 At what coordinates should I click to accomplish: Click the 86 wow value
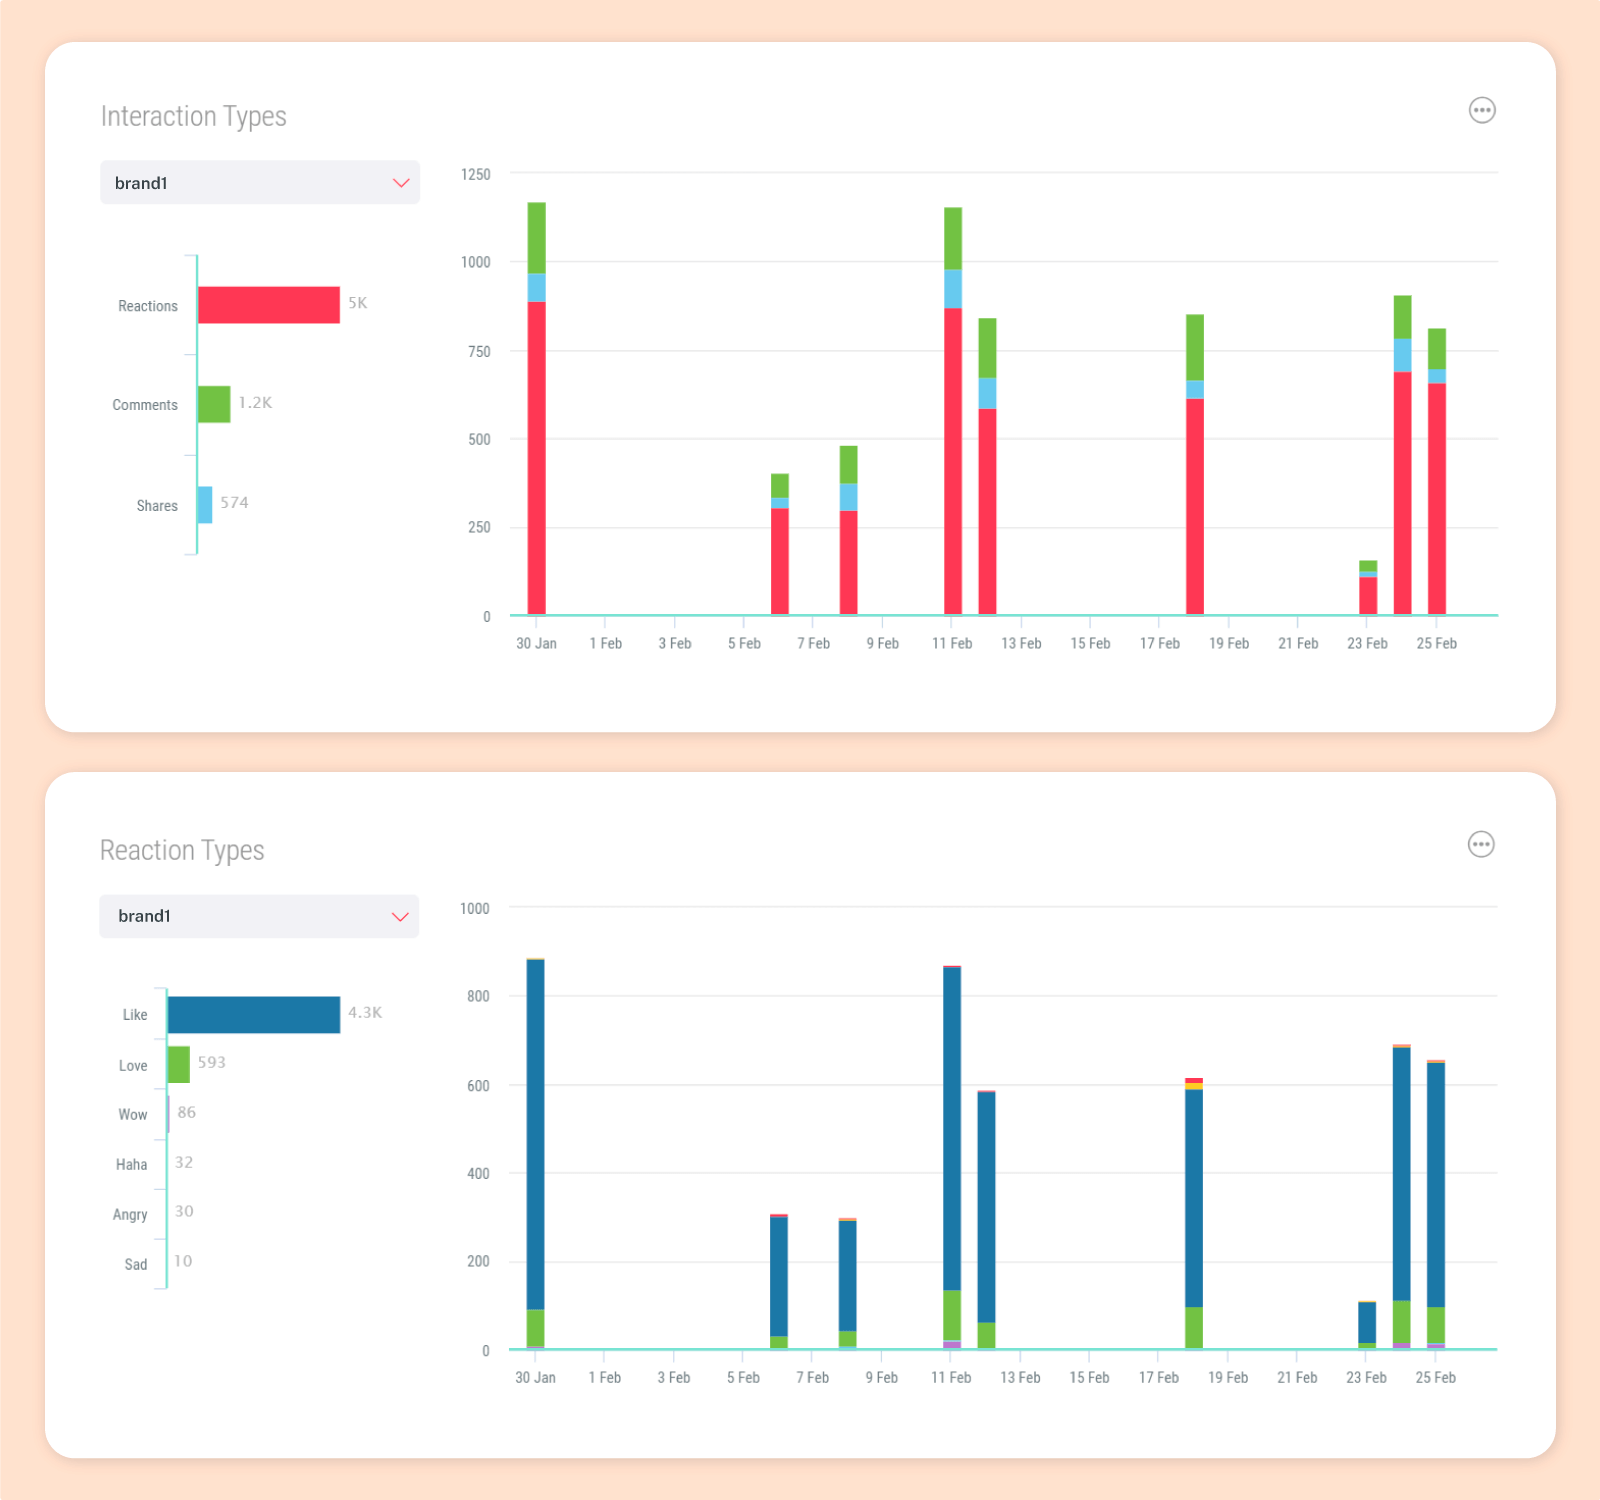[187, 1113]
